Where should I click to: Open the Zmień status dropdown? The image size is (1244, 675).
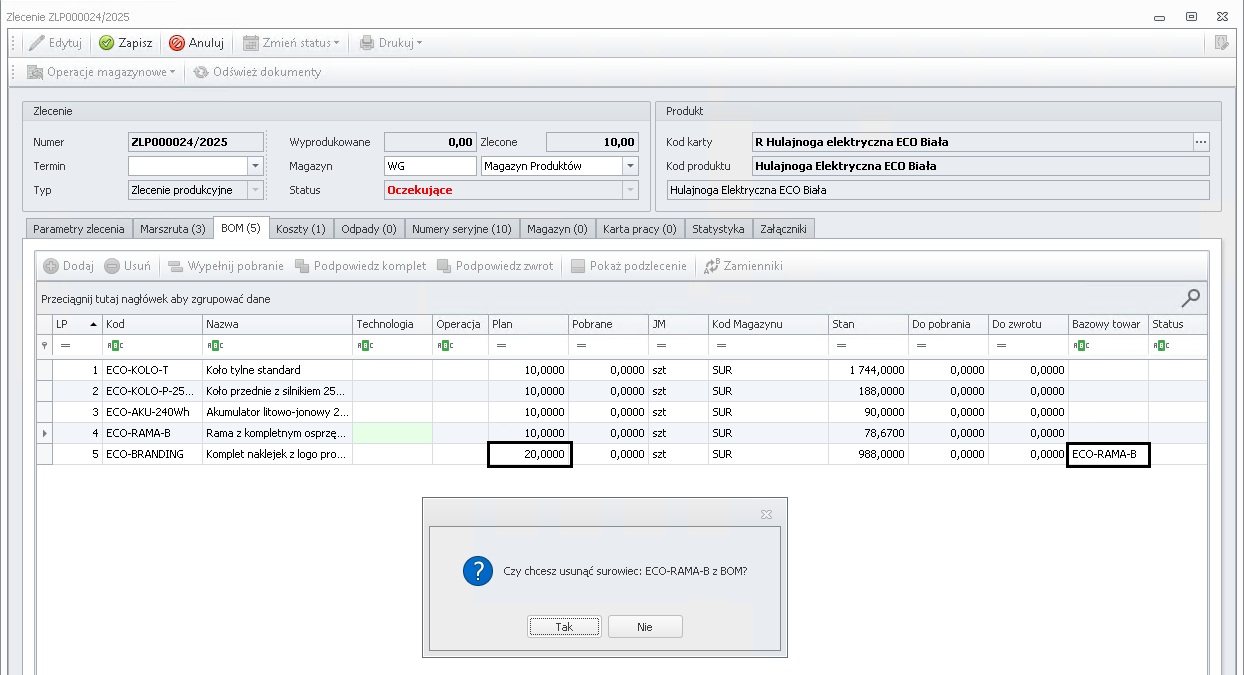click(292, 43)
